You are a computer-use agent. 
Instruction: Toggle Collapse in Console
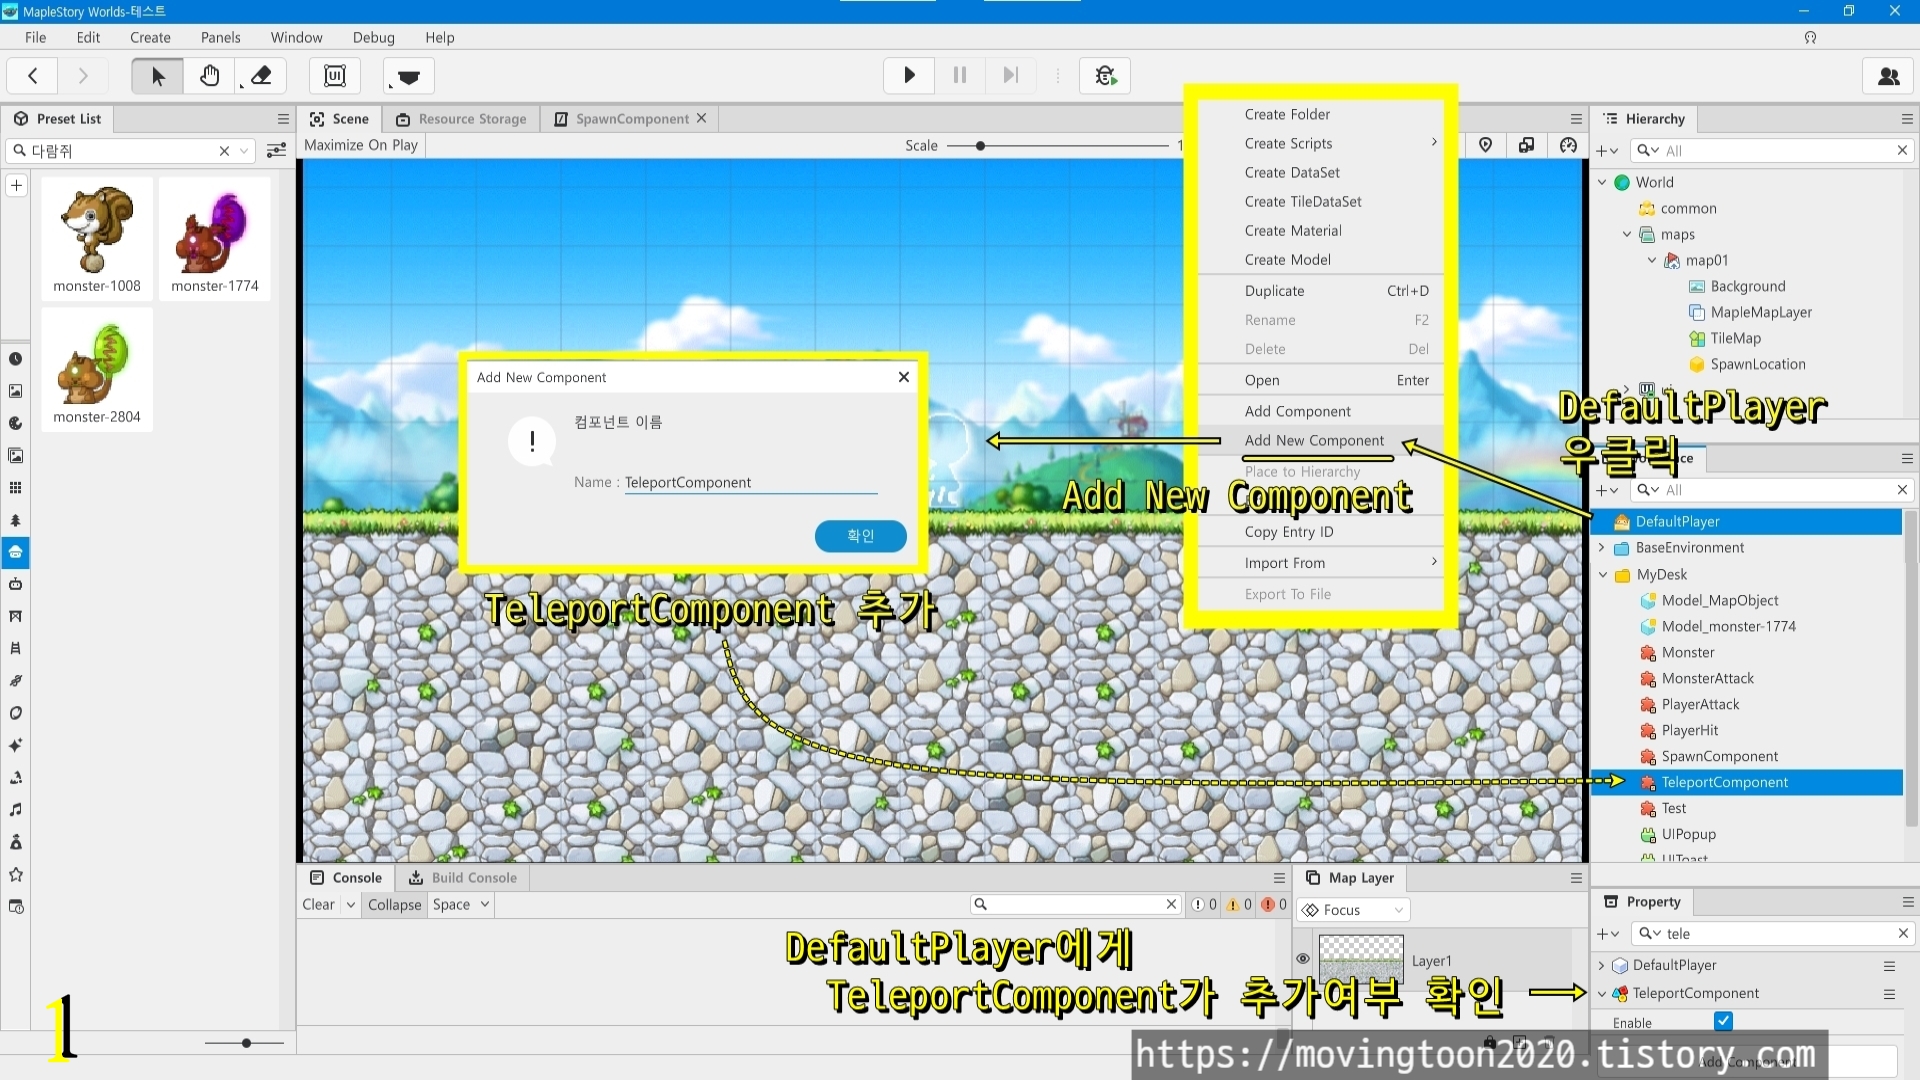394,904
